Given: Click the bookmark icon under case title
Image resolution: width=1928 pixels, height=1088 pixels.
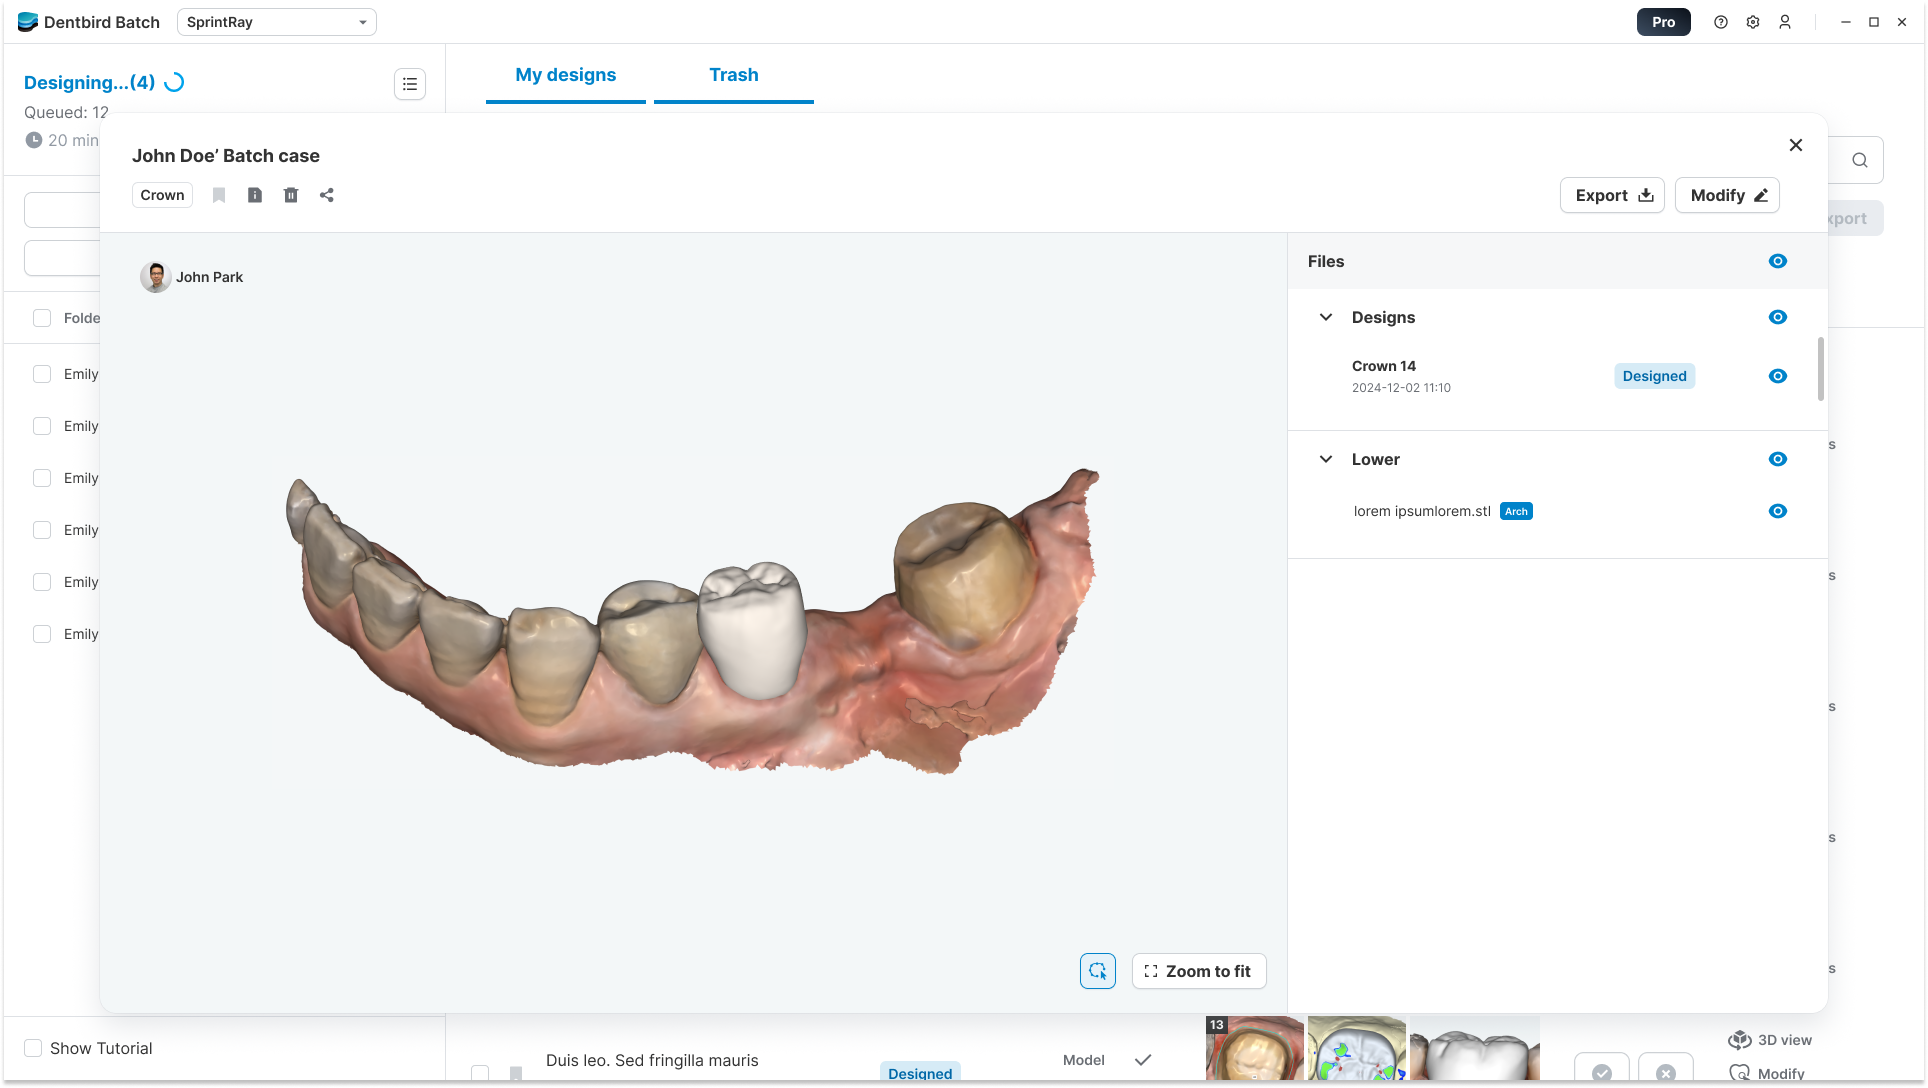Looking at the screenshot, I should [219, 195].
